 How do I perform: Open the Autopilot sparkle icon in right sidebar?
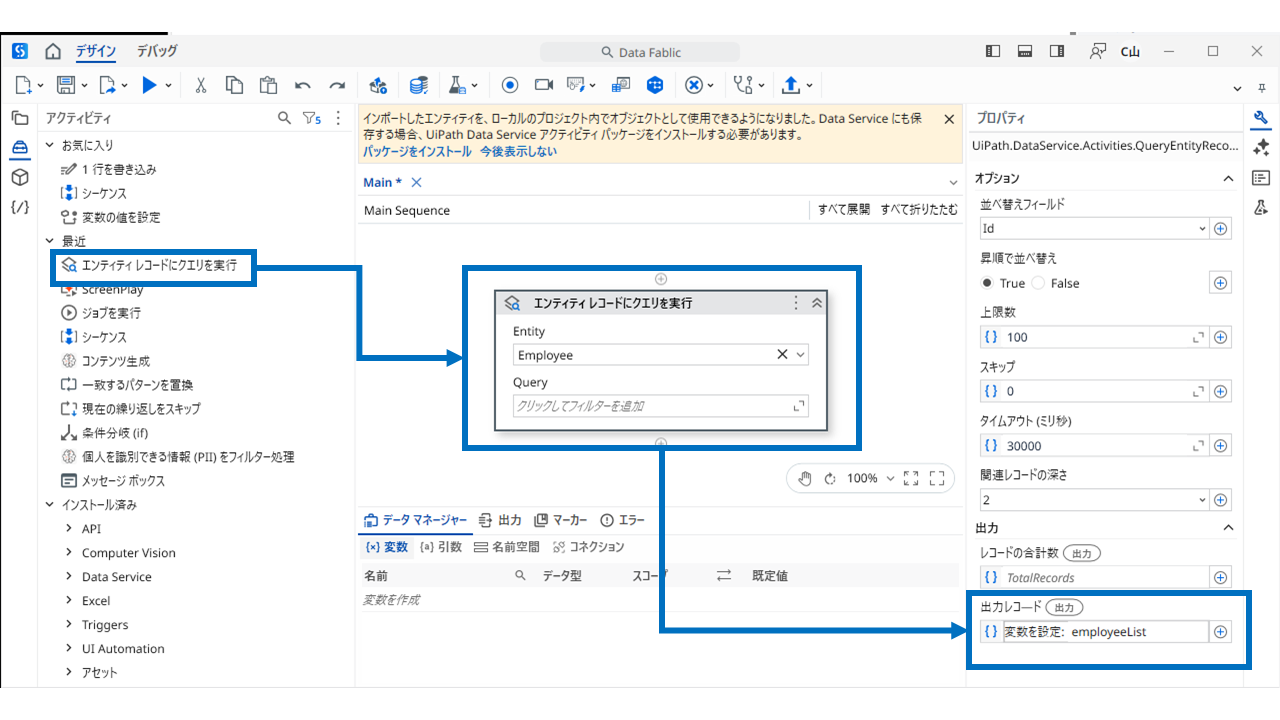(x=1261, y=148)
